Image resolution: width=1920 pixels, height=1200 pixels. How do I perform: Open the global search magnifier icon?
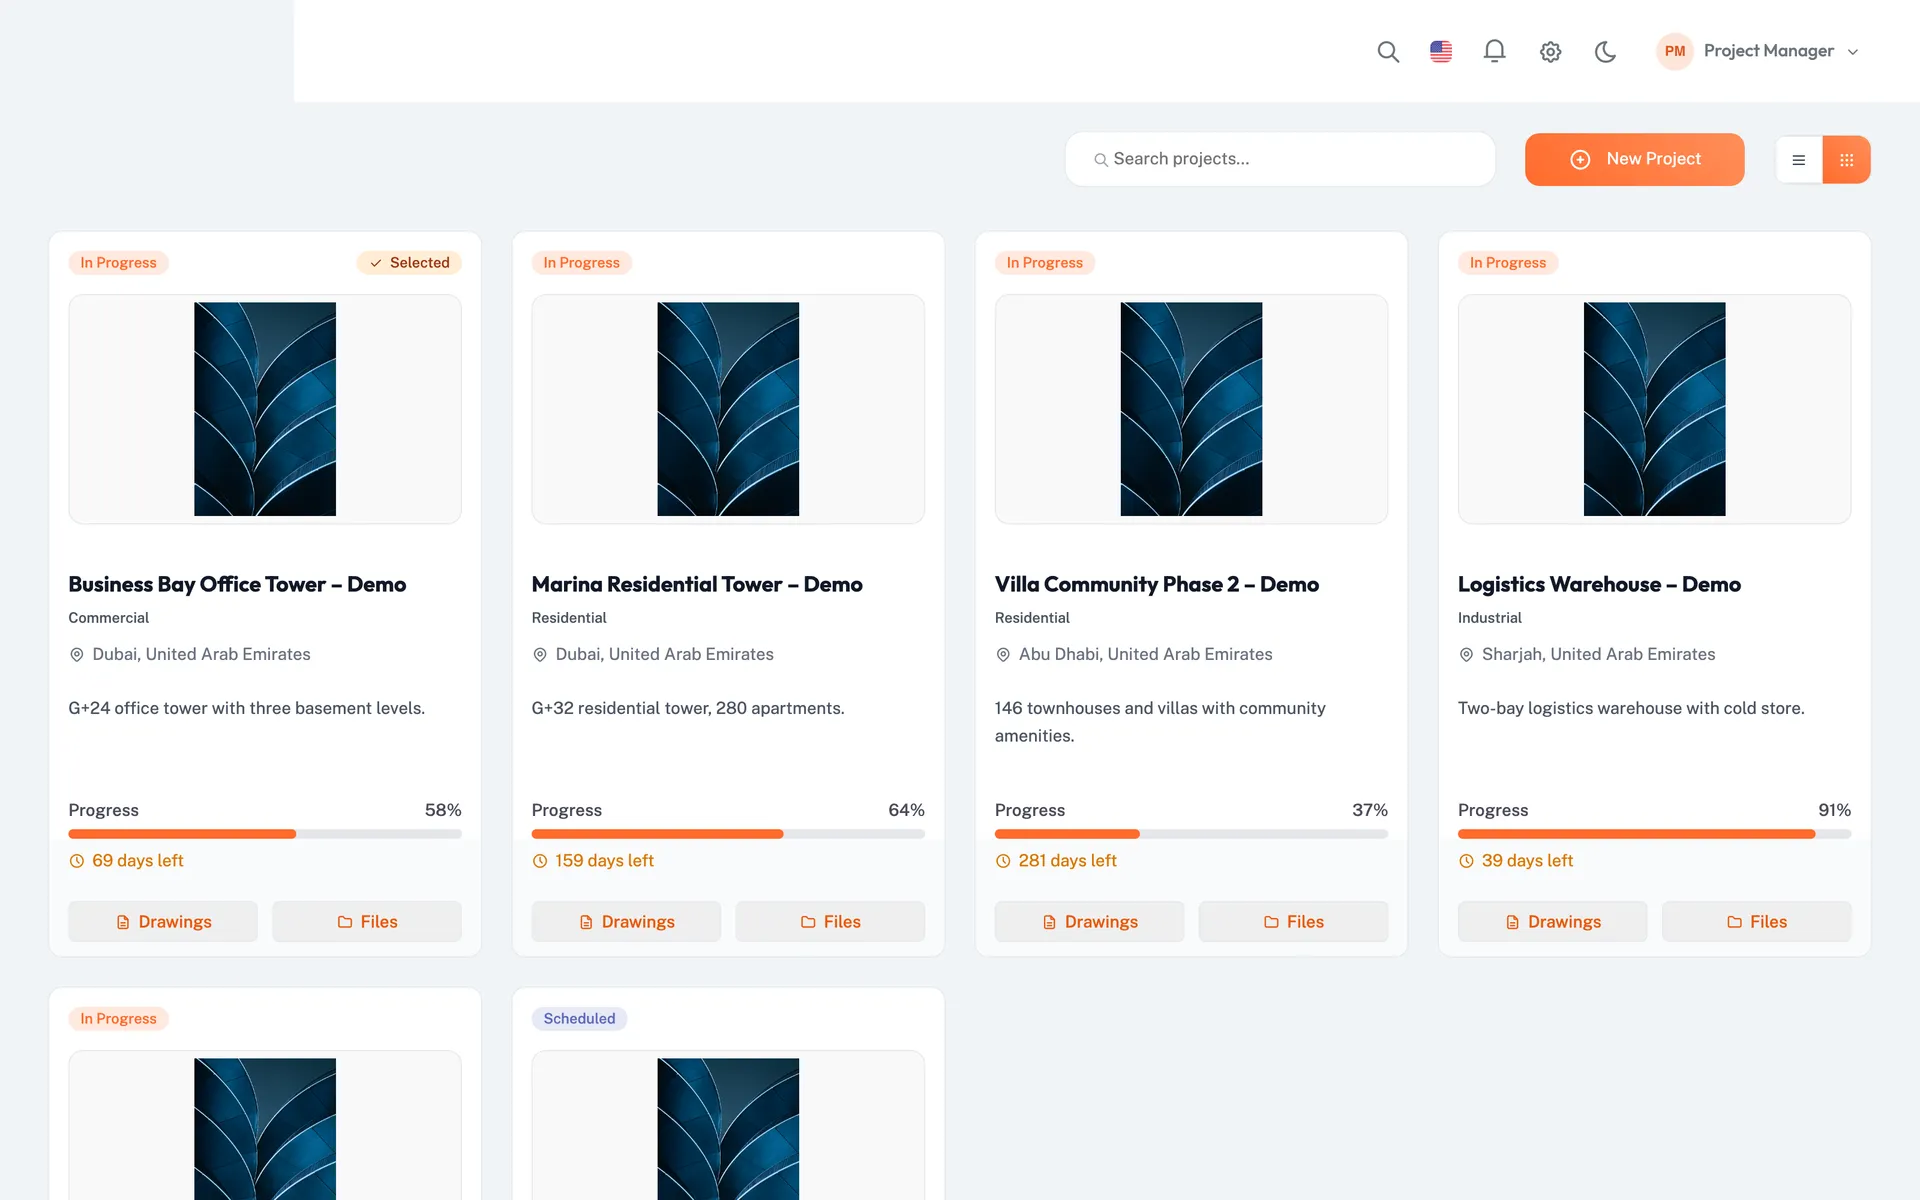point(1388,51)
